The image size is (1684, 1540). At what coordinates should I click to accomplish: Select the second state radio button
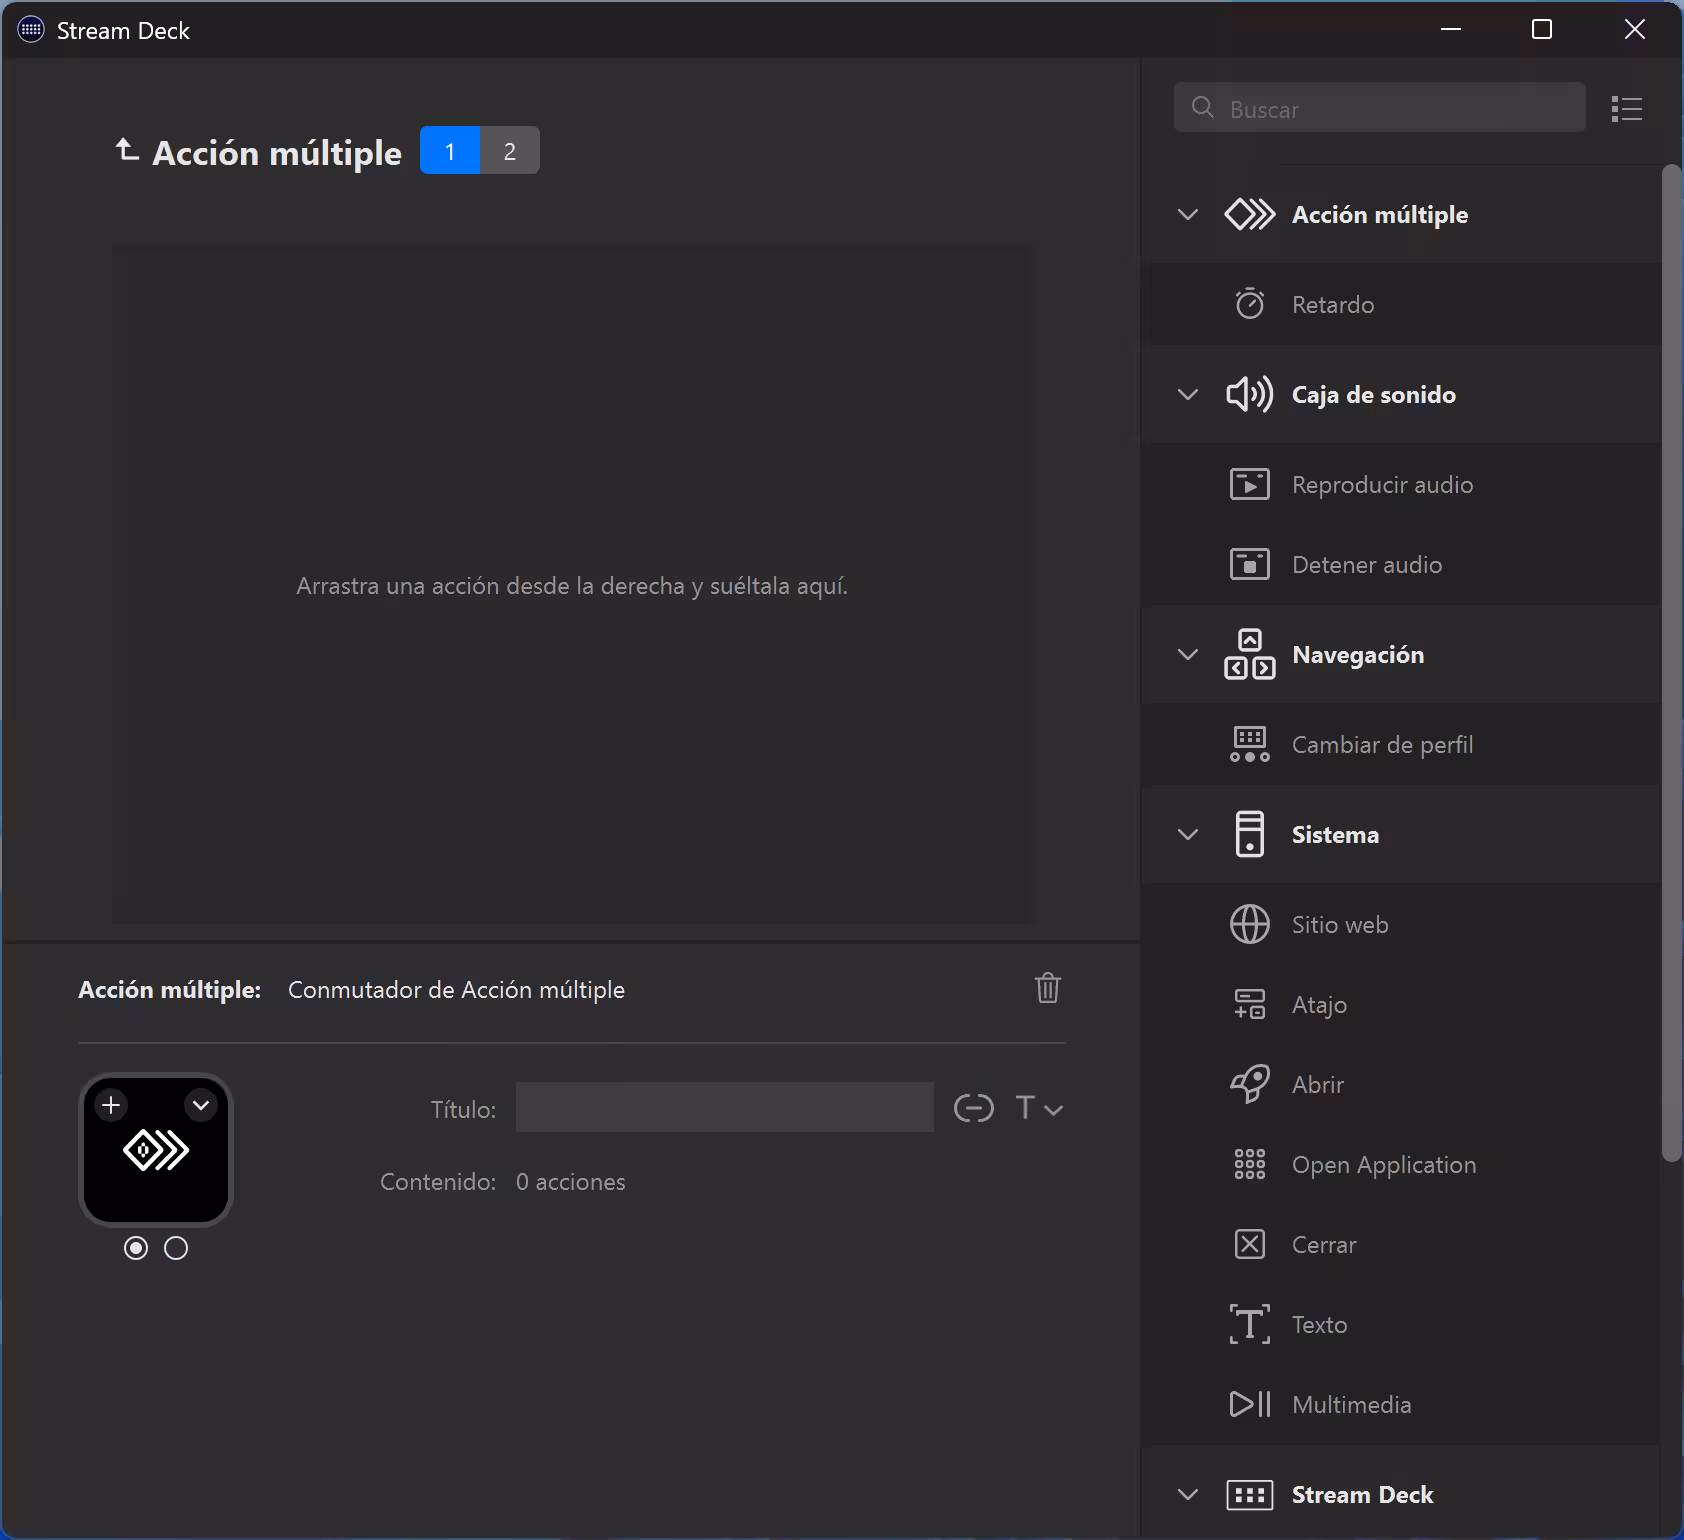(176, 1248)
